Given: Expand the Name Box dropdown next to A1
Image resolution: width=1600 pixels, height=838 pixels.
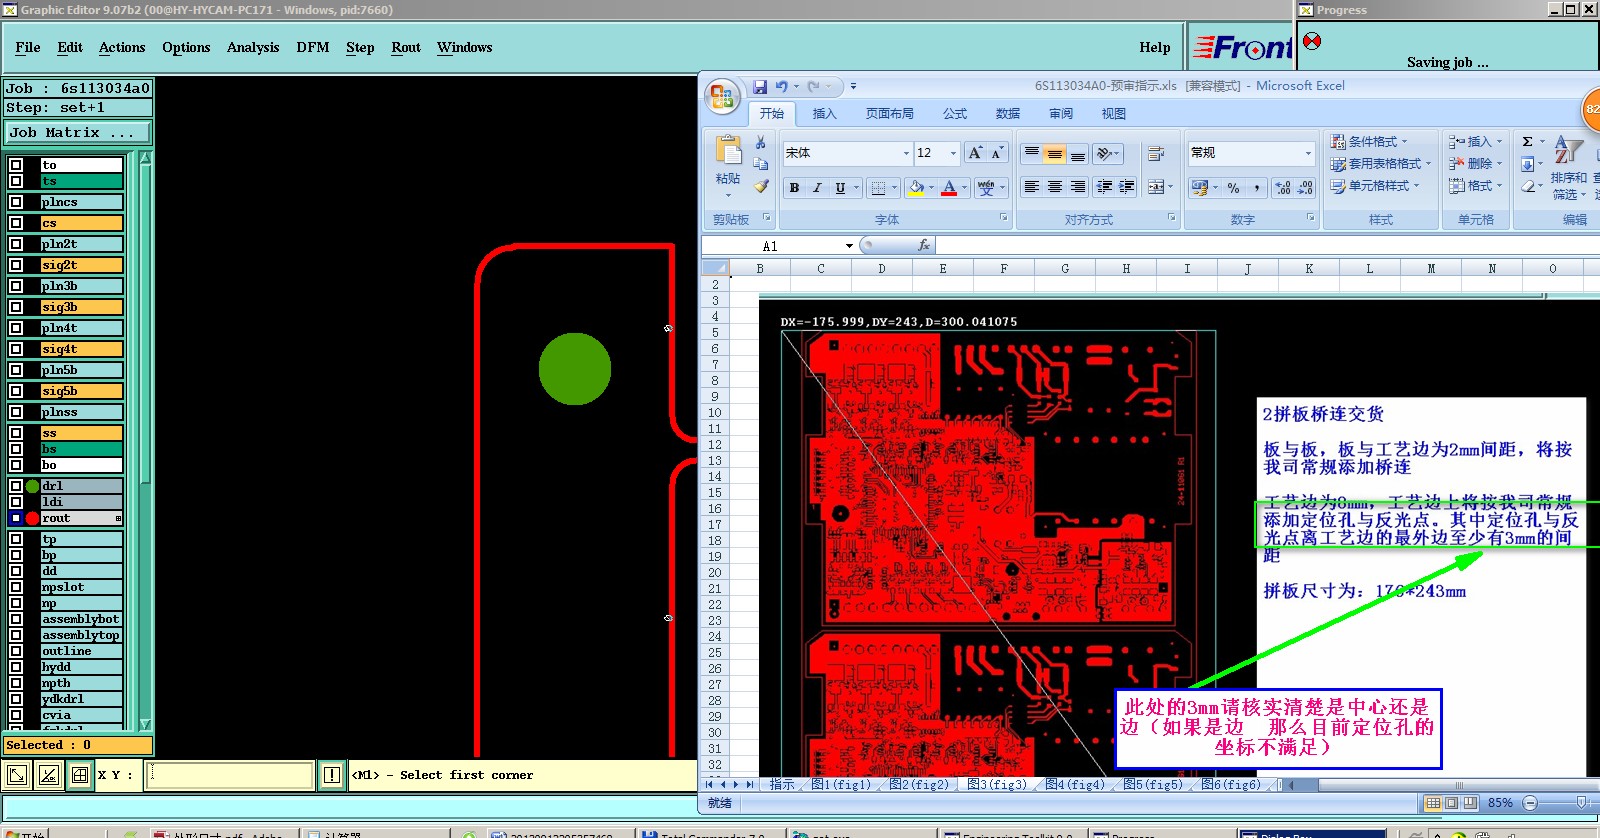Looking at the screenshot, I should 850,246.
